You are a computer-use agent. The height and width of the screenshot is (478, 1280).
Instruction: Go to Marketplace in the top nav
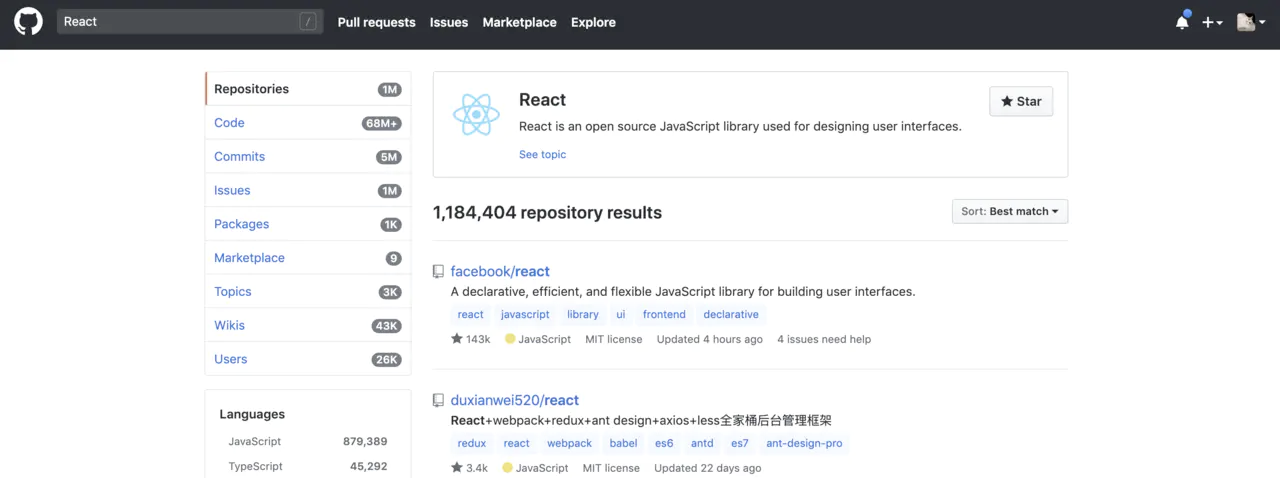(x=519, y=22)
